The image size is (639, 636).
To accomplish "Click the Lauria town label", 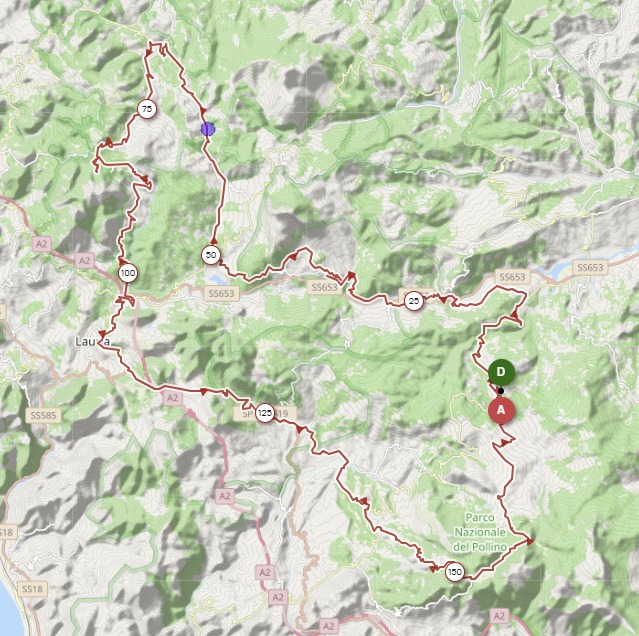I will tap(93, 341).
